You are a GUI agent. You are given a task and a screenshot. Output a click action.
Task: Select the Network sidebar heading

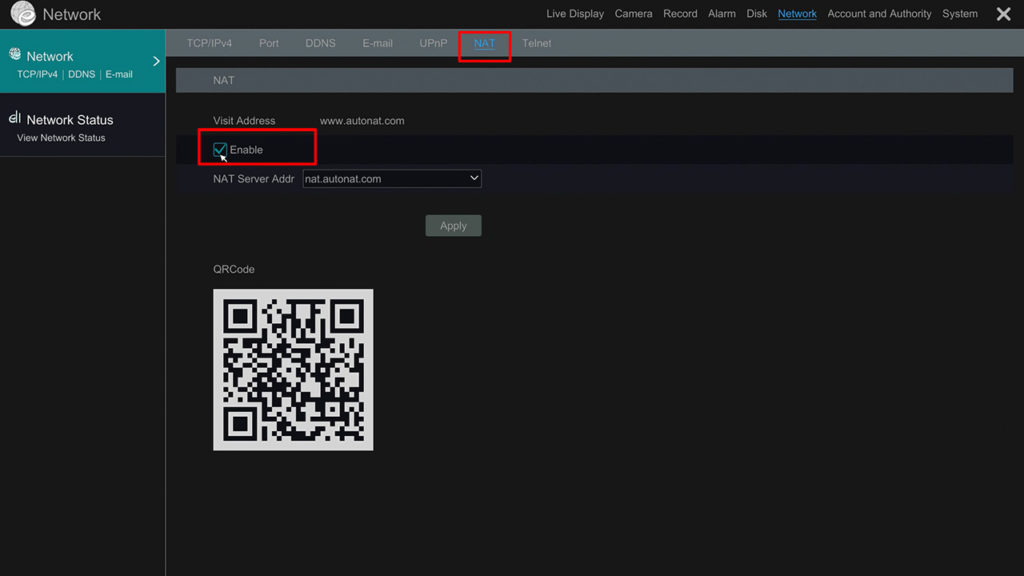point(50,56)
